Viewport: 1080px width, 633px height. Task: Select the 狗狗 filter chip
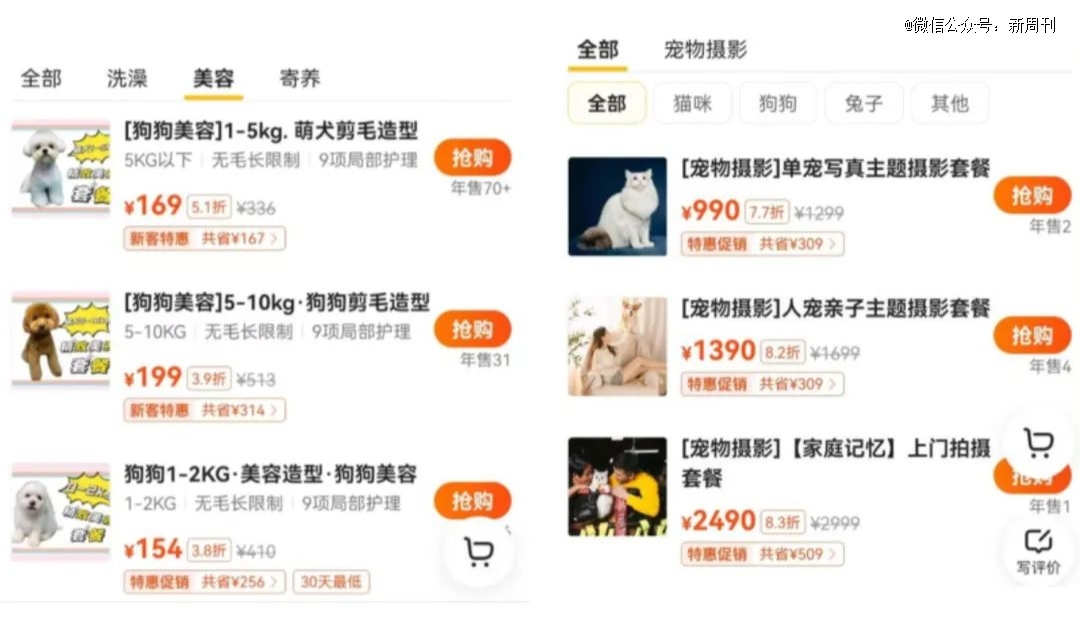coord(778,103)
